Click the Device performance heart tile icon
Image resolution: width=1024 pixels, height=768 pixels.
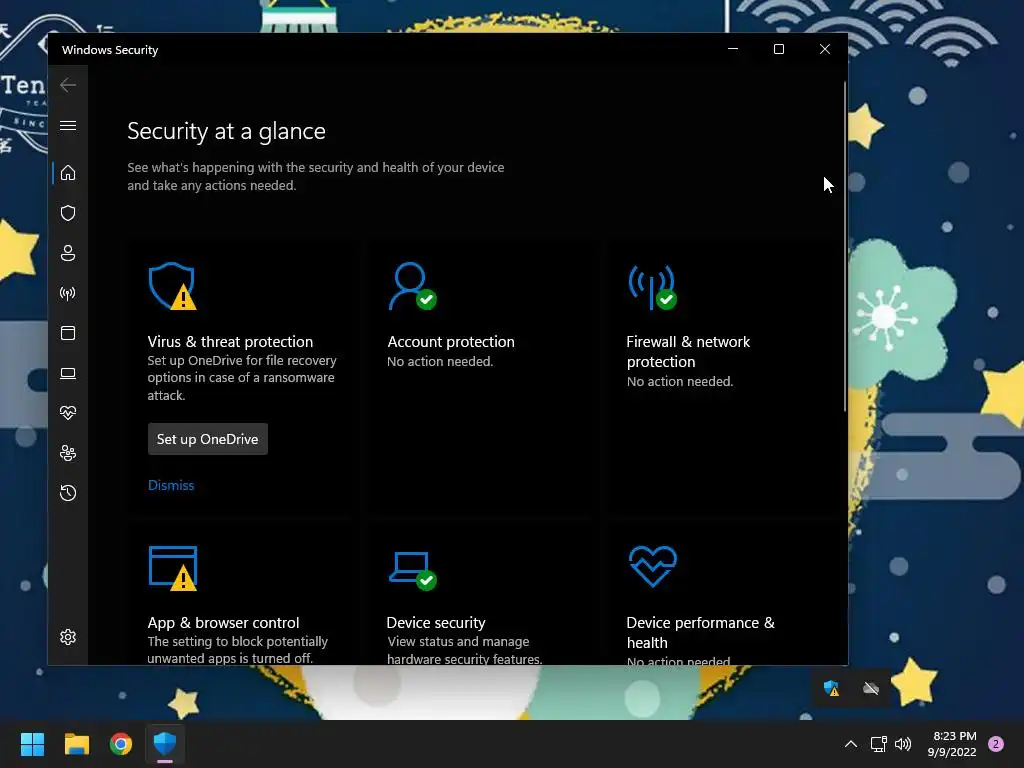652,566
